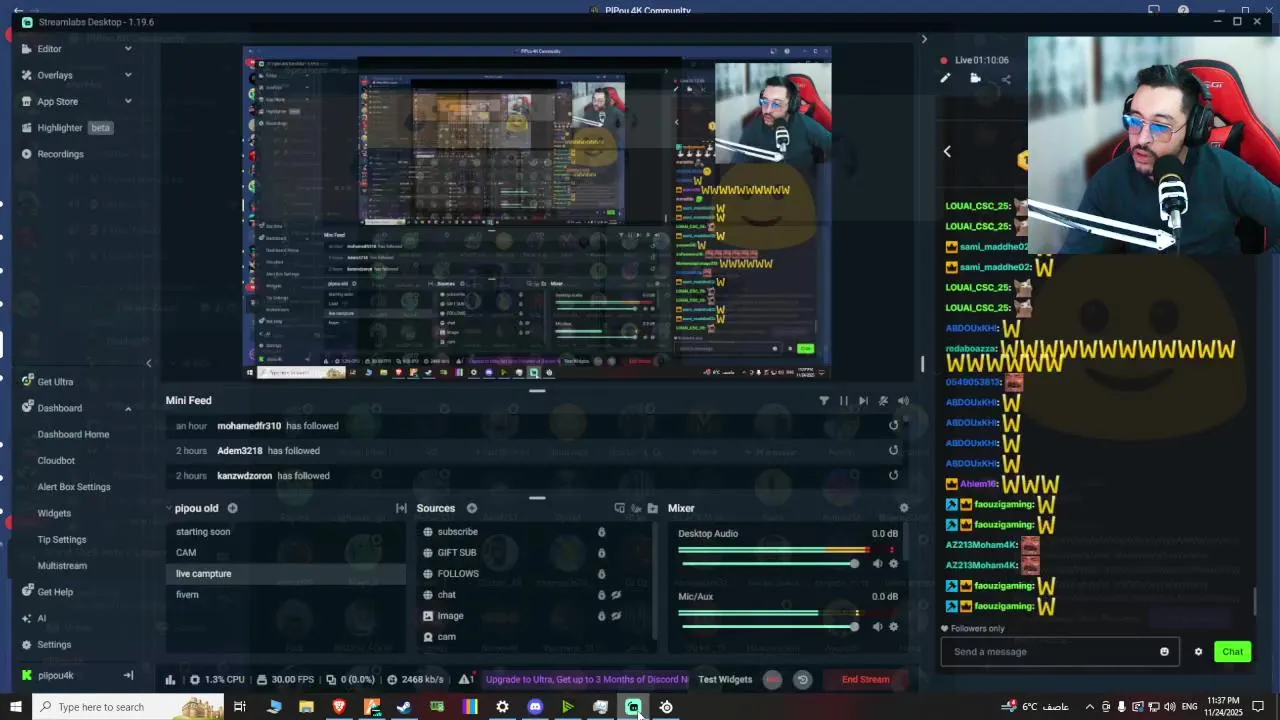Toggle lock on the FOLLOWS source
This screenshot has height=720, width=1280.
click(x=601, y=574)
